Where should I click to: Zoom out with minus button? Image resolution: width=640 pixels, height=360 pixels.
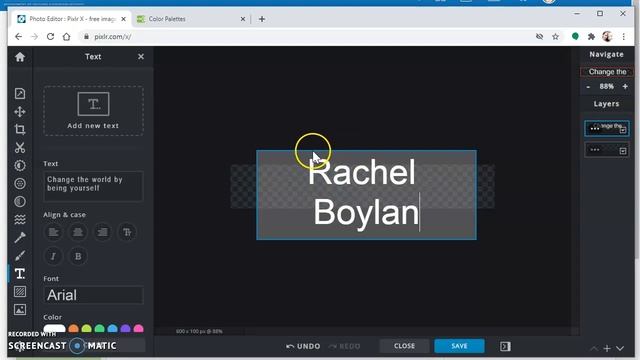588,87
